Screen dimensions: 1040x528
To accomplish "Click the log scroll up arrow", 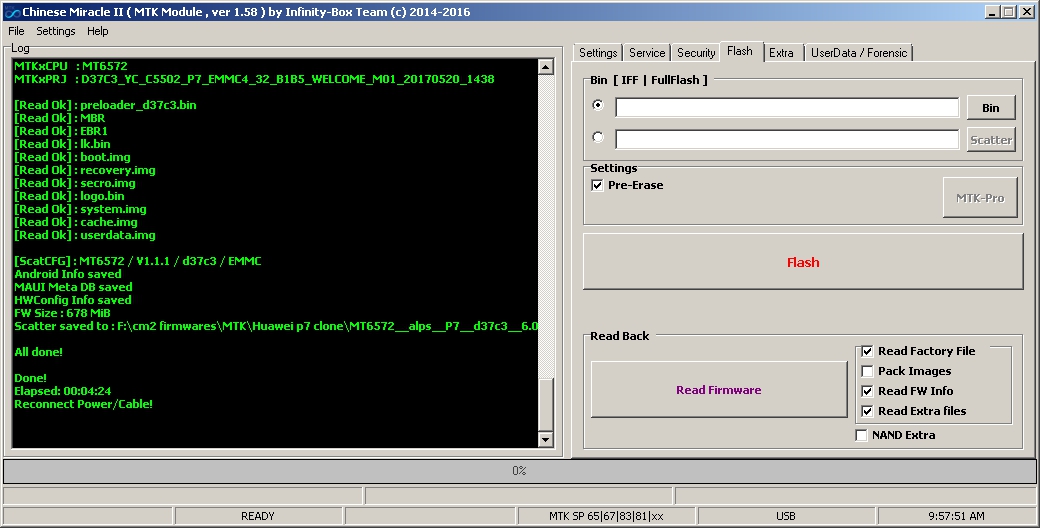I will (x=545, y=66).
